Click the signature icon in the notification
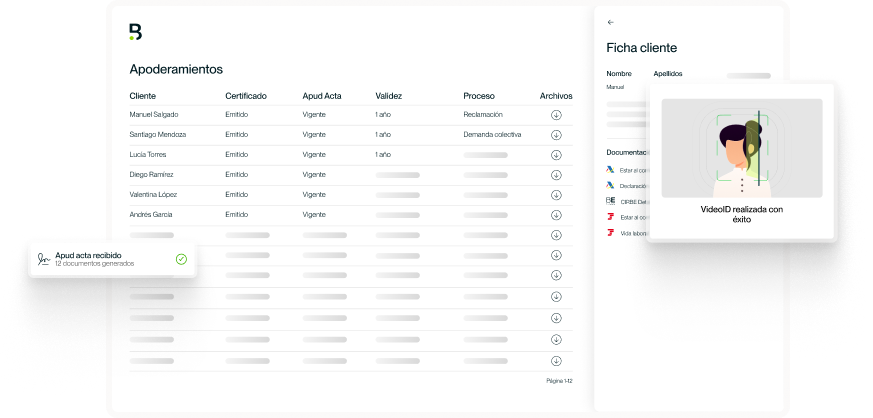This screenshot has height=418, width=873. (x=43, y=259)
